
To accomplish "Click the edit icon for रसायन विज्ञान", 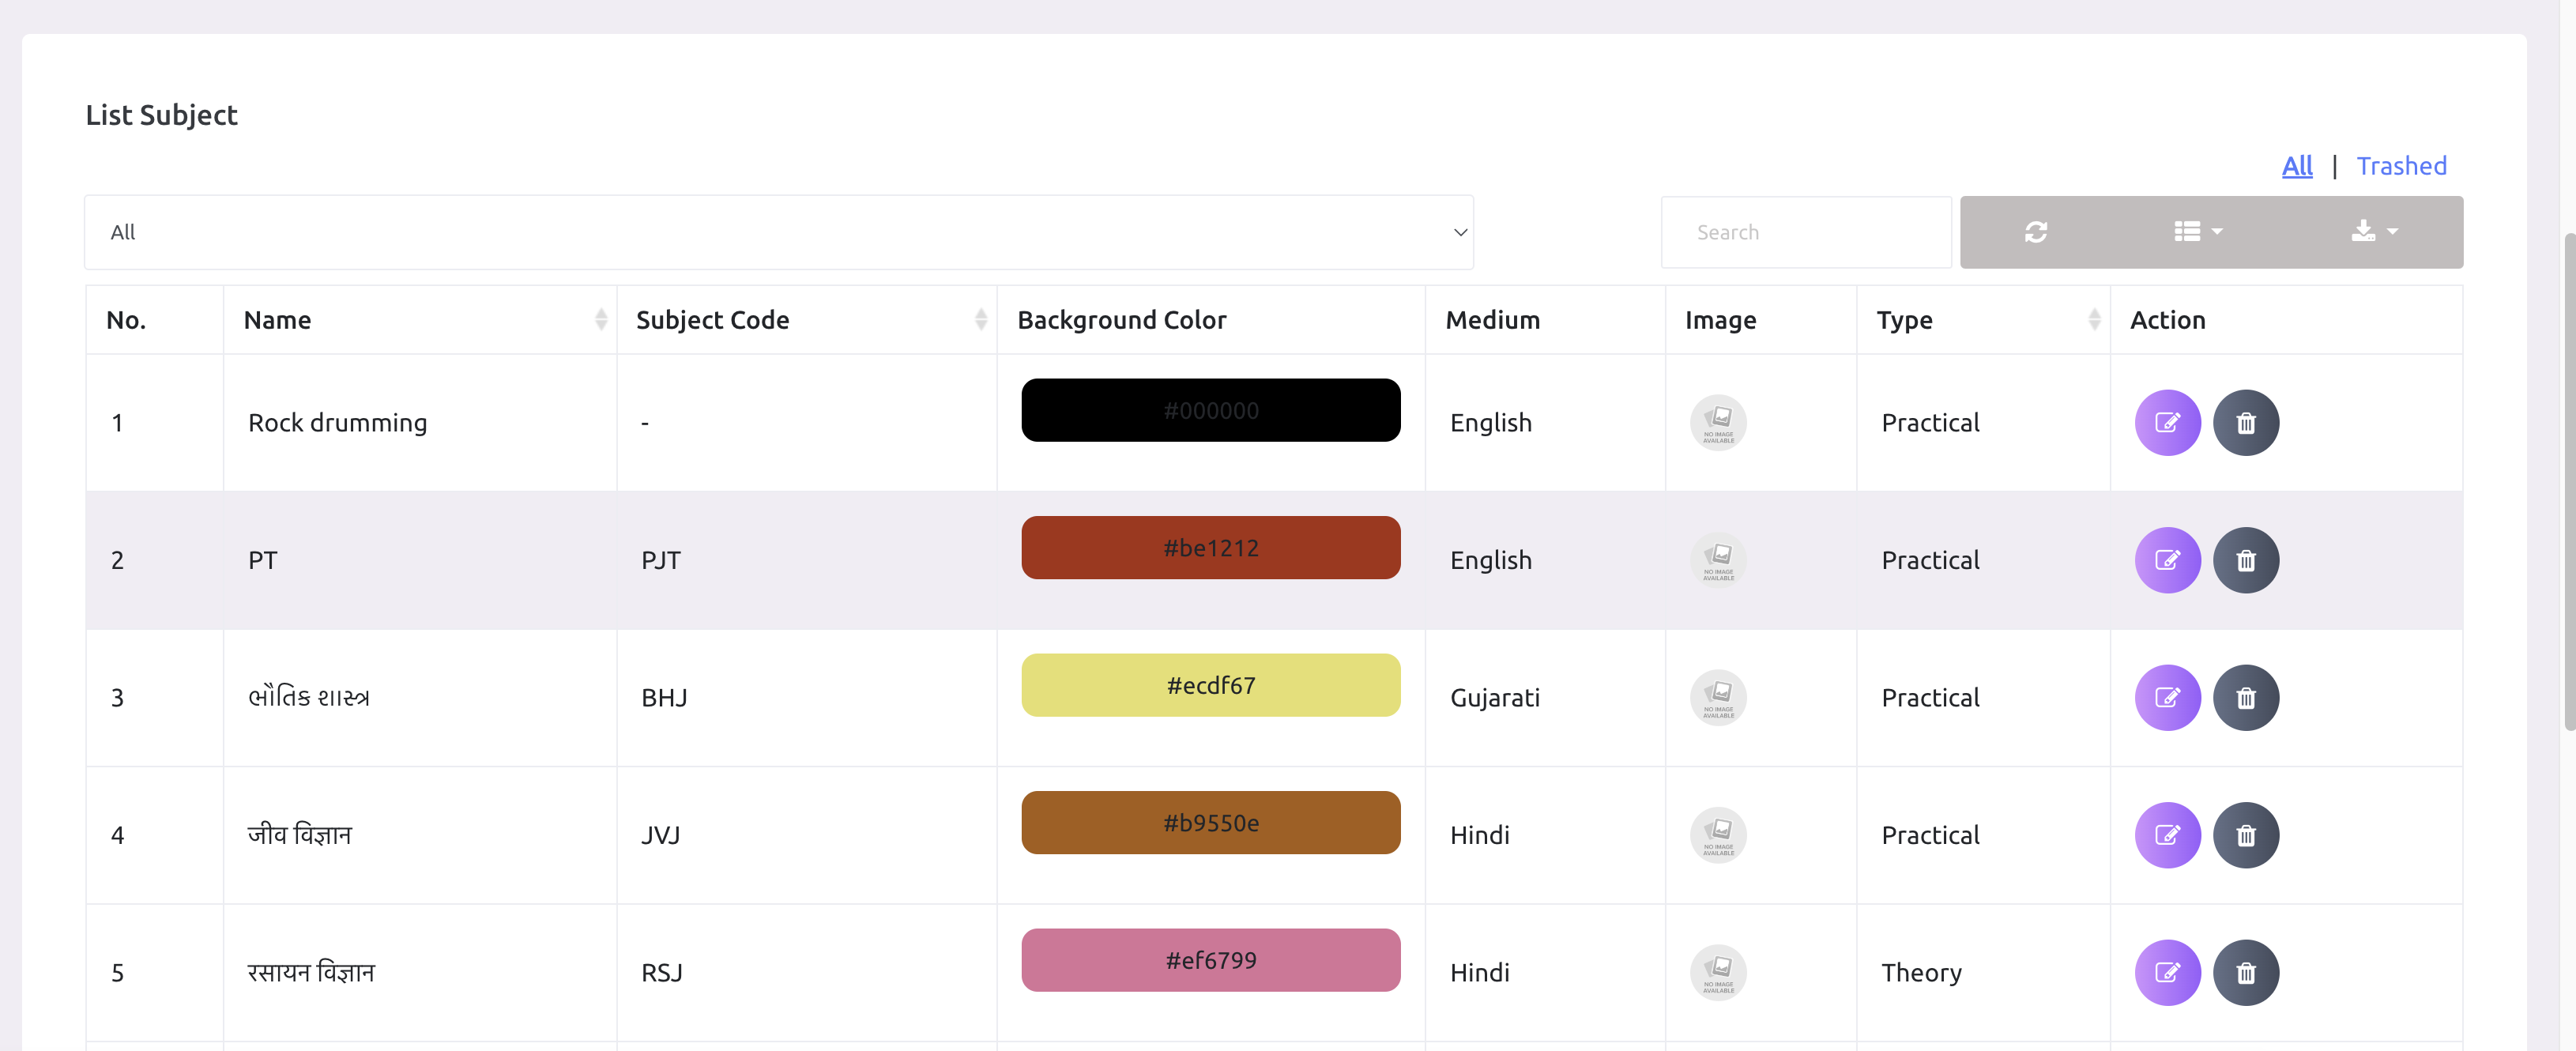I will [2164, 970].
